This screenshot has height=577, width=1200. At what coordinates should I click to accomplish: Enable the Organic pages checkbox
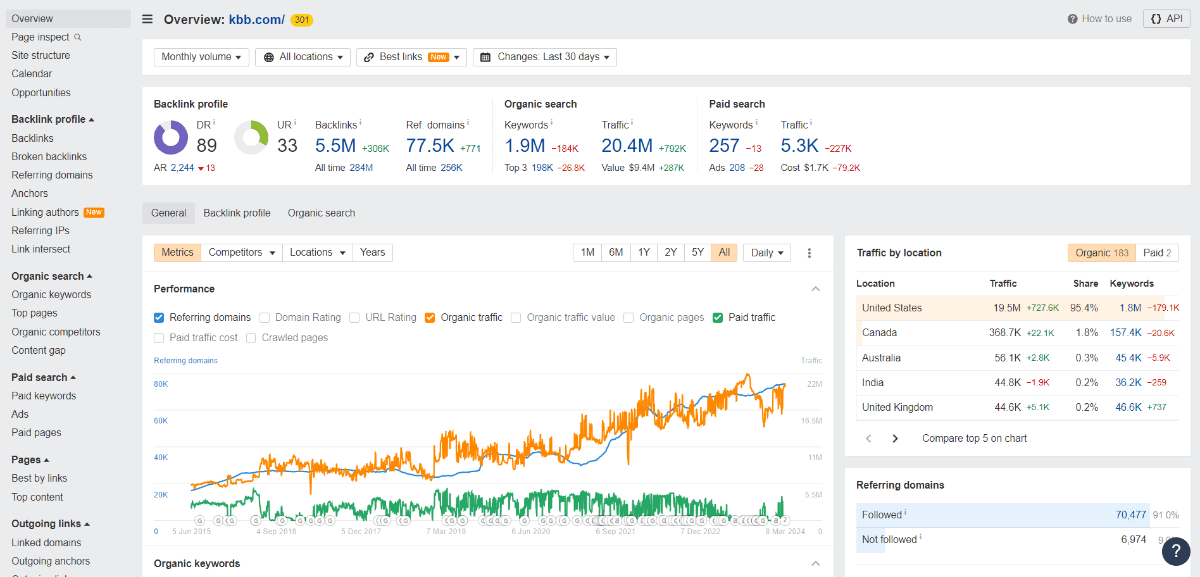coord(629,317)
